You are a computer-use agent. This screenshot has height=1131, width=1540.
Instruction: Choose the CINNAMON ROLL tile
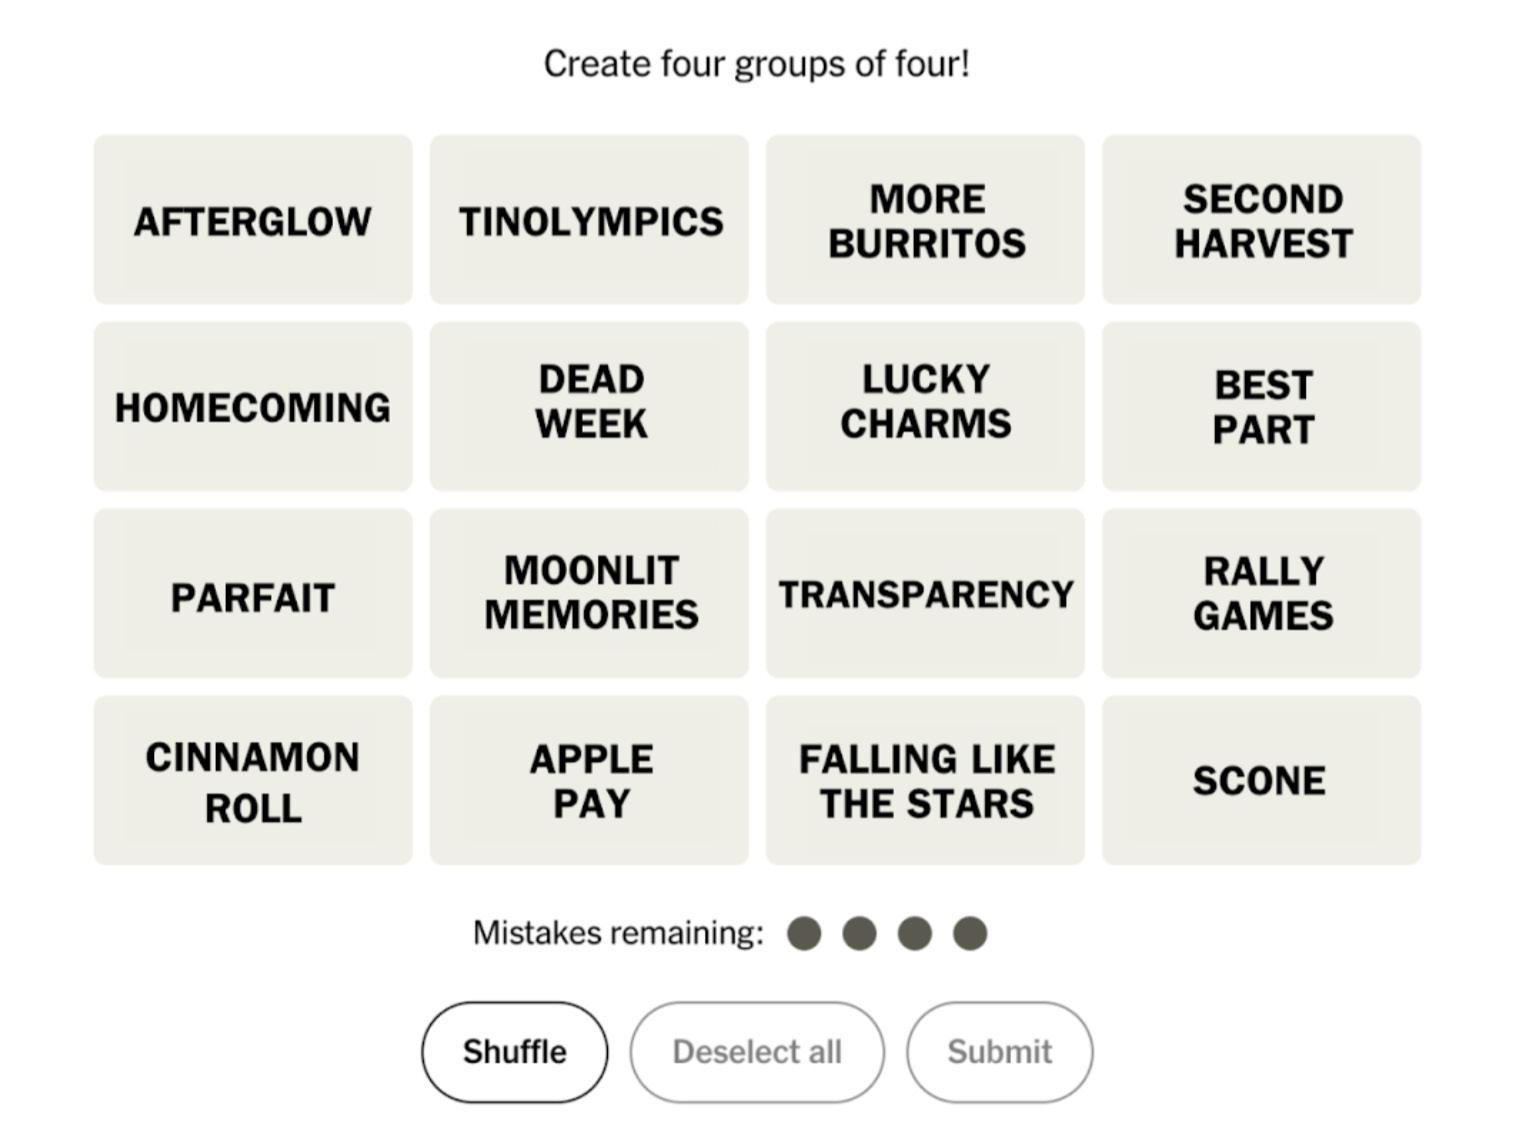click(x=253, y=781)
